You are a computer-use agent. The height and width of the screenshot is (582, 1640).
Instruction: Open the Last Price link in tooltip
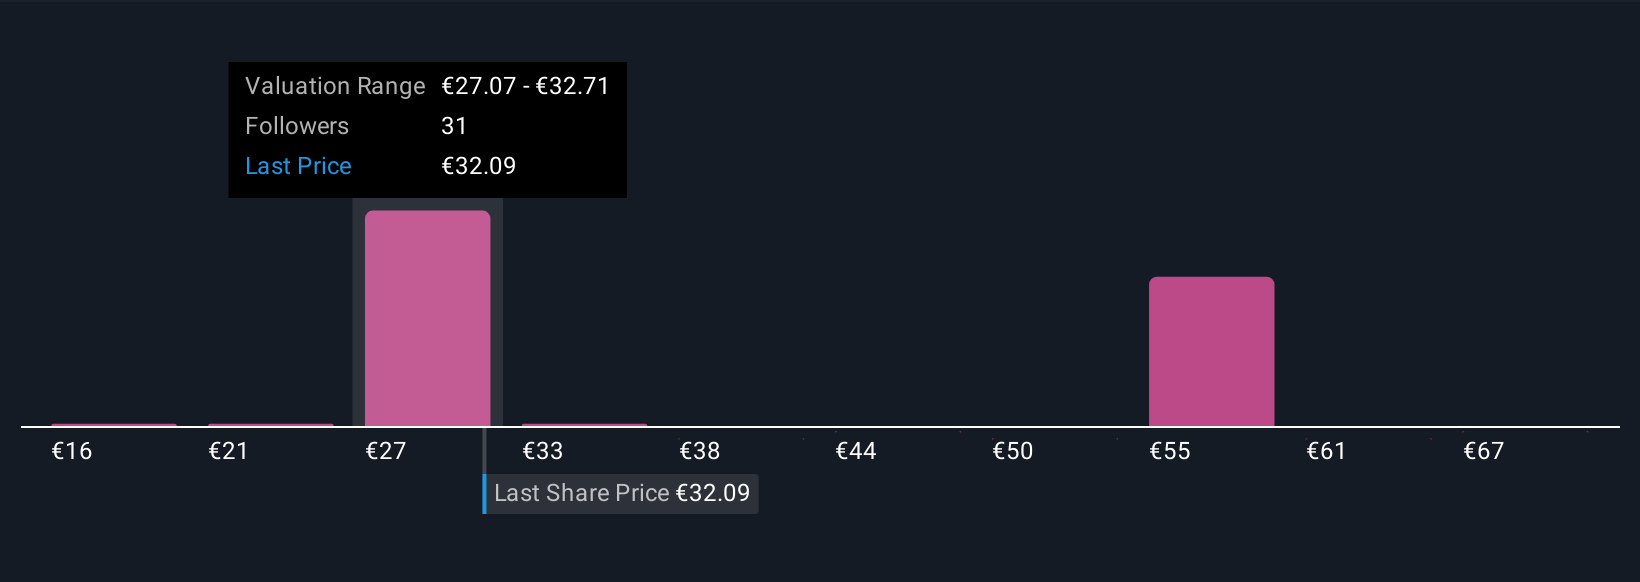298,166
